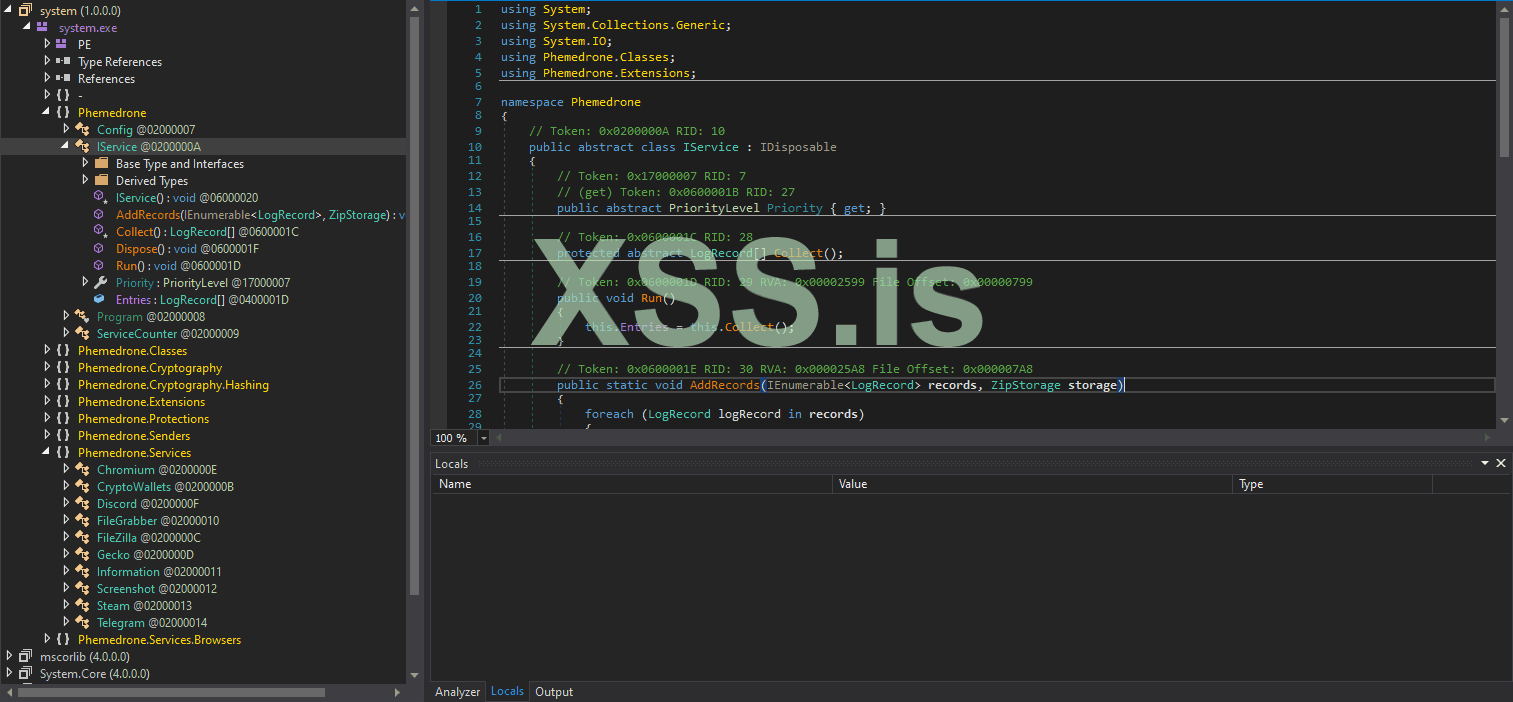Click the mscorlib assembly icon
Screen dimensions: 1513x702
[26, 657]
